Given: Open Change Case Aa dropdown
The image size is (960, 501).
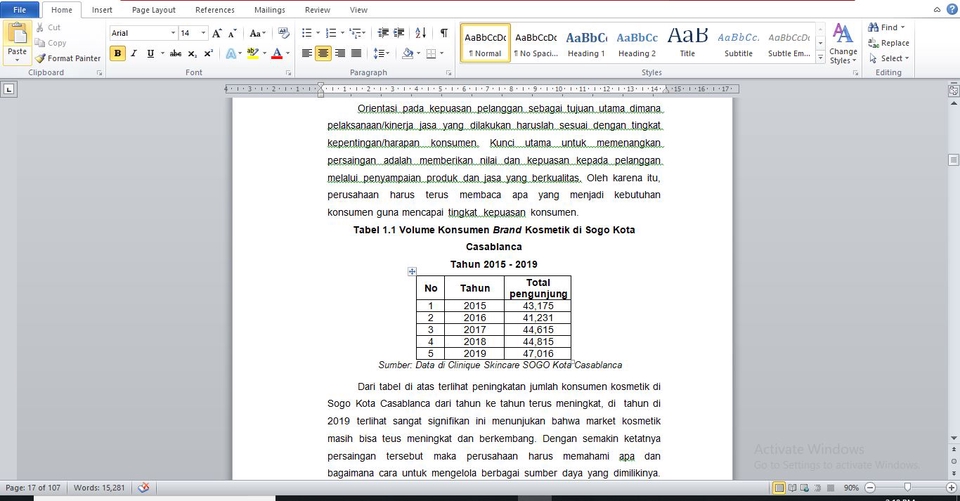Looking at the screenshot, I should click(257, 33).
